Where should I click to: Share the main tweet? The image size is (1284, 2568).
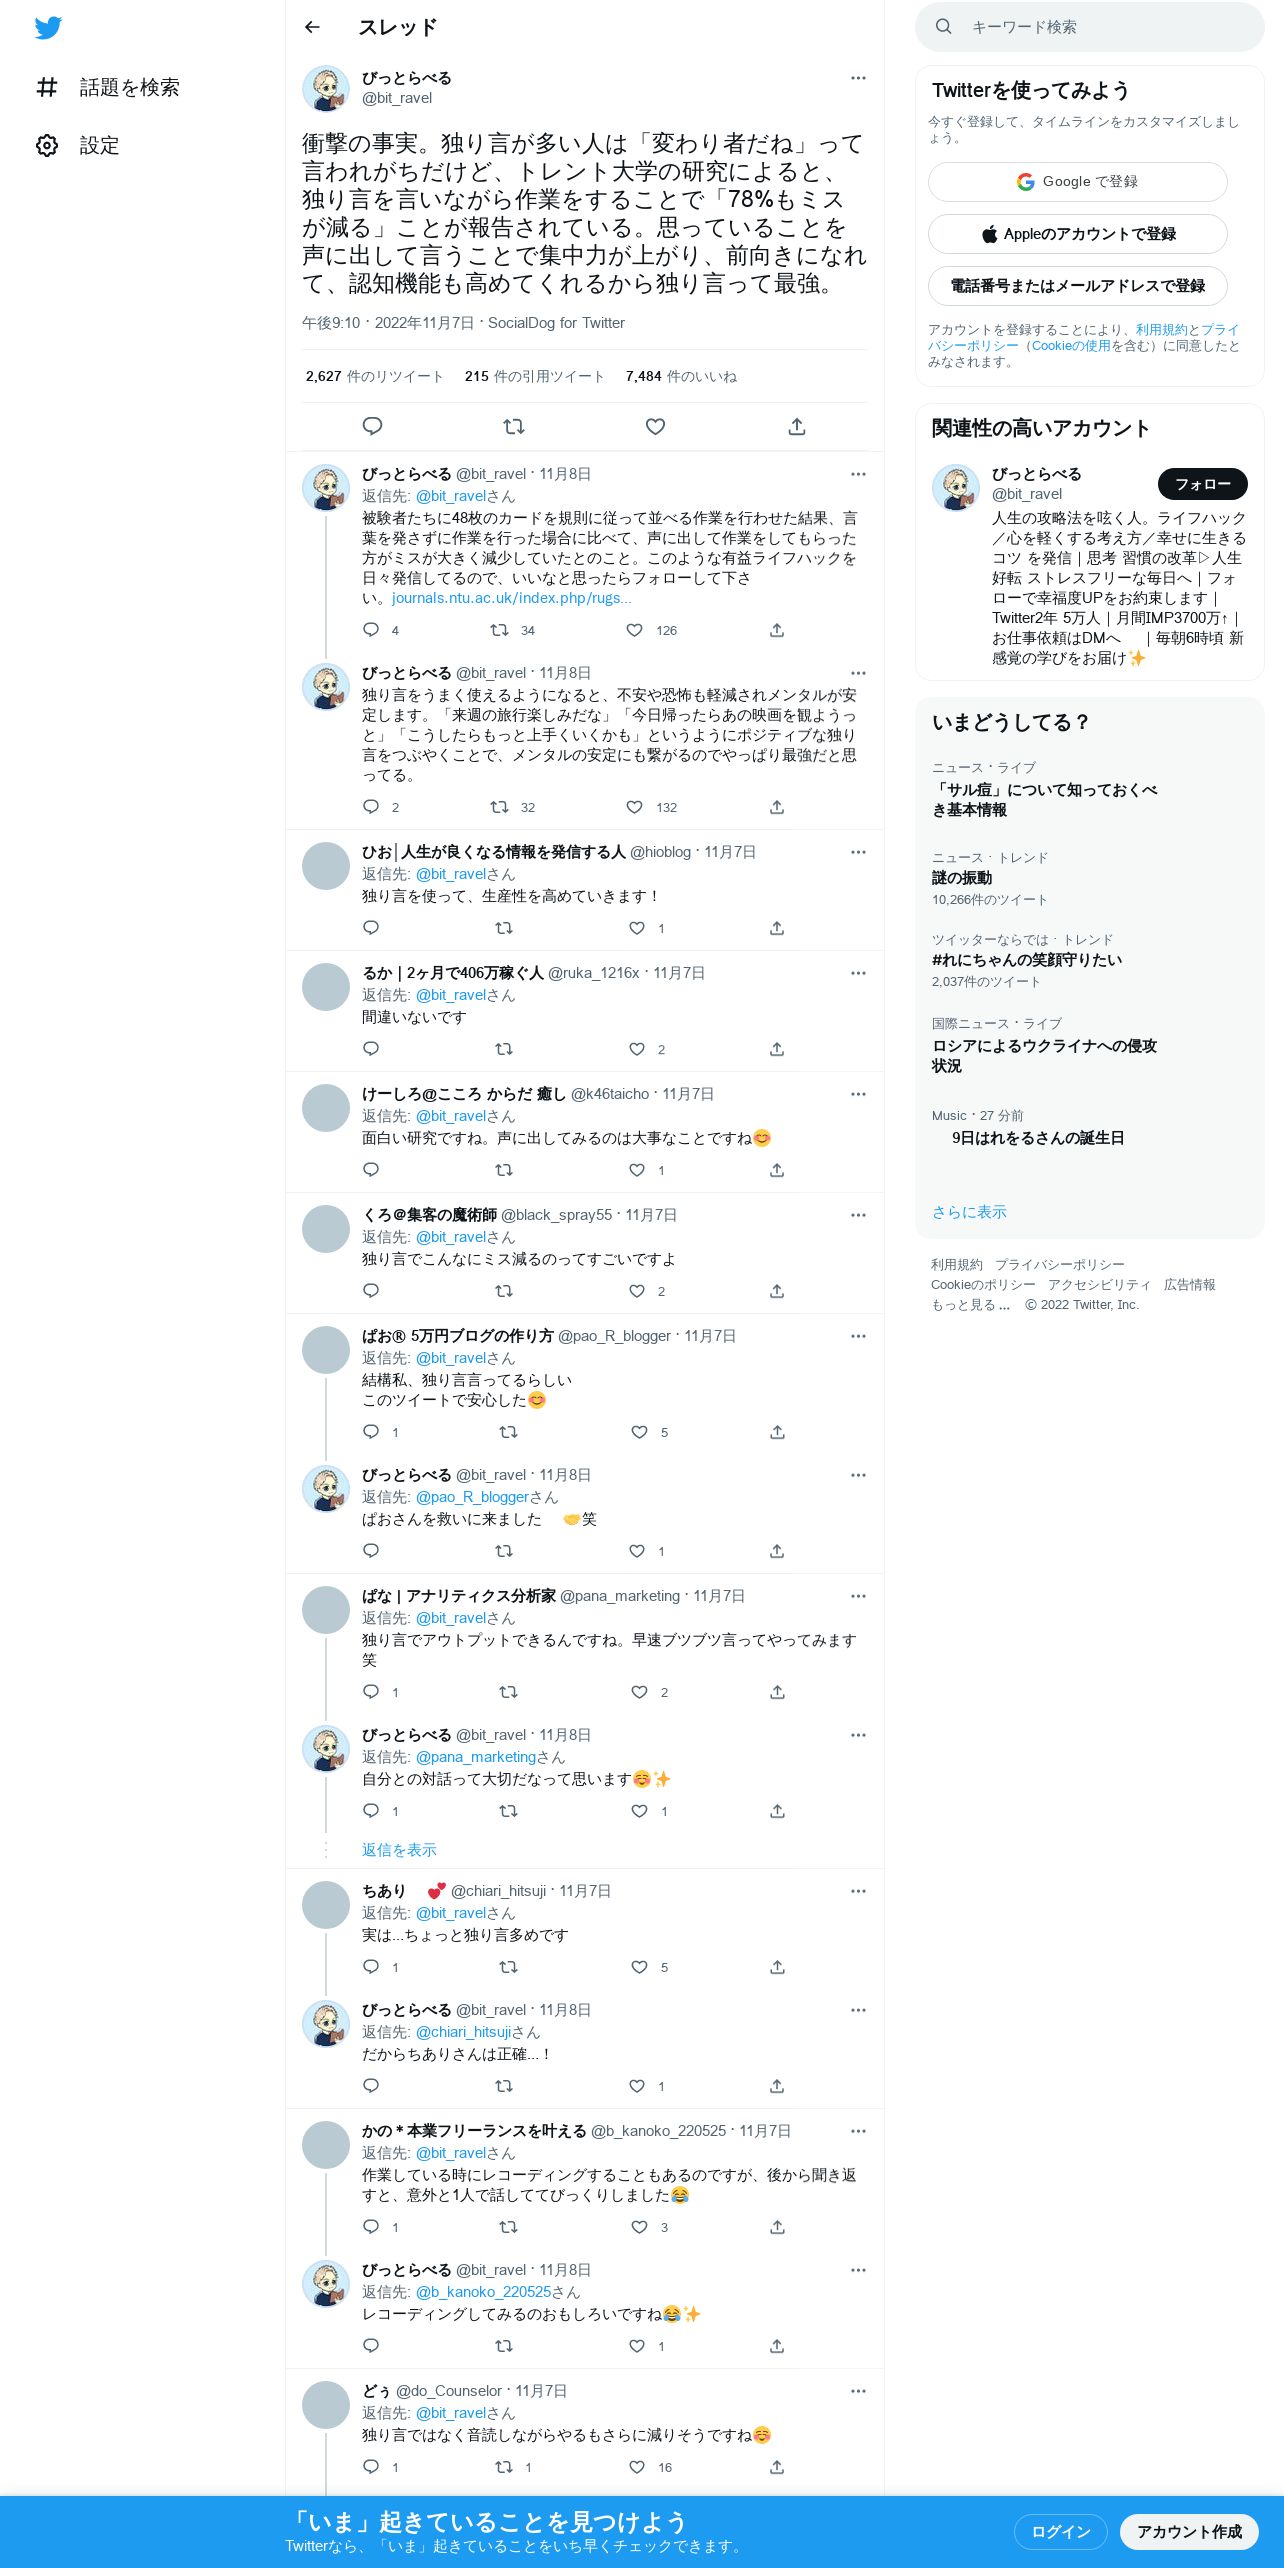pyautogui.click(x=797, y=426)
